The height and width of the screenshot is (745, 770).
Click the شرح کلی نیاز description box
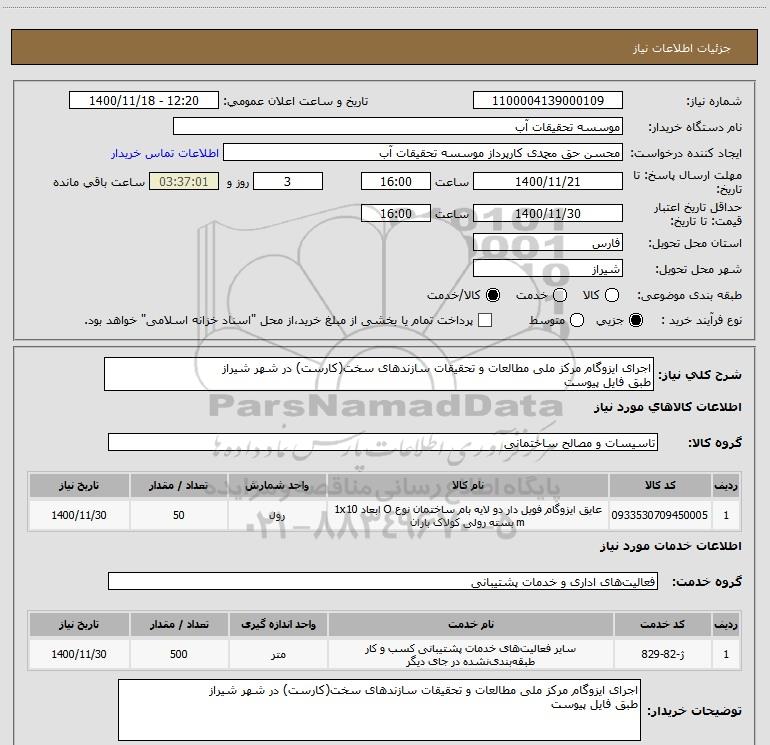pyautogui.click(x=379, y=375)
